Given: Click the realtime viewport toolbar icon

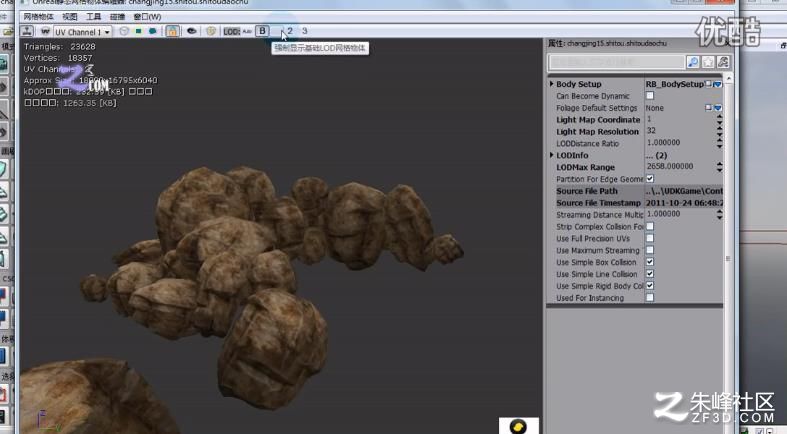Looking at the screenshot, I should (27, 31).
